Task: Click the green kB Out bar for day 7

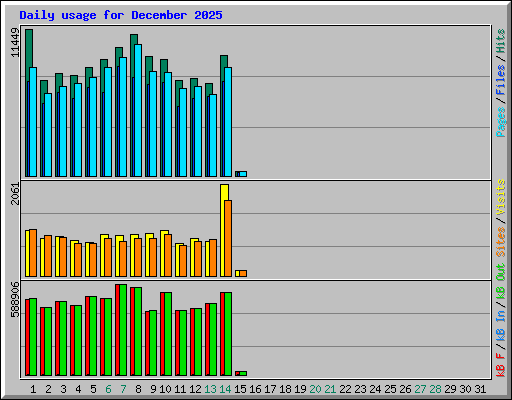Action: [x=123, y=330]
